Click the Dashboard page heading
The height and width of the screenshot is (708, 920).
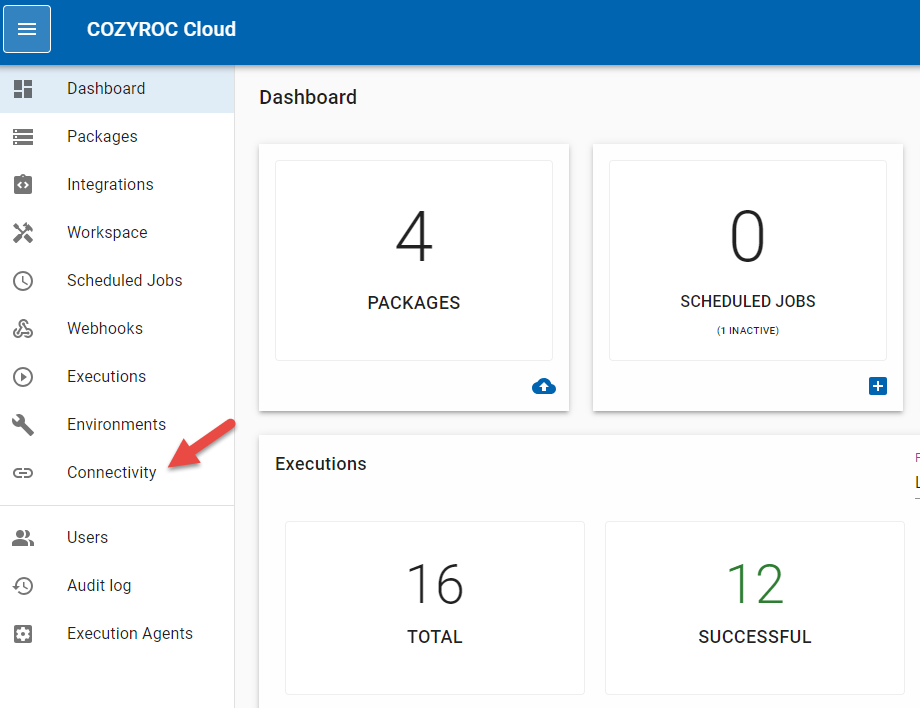308,97
